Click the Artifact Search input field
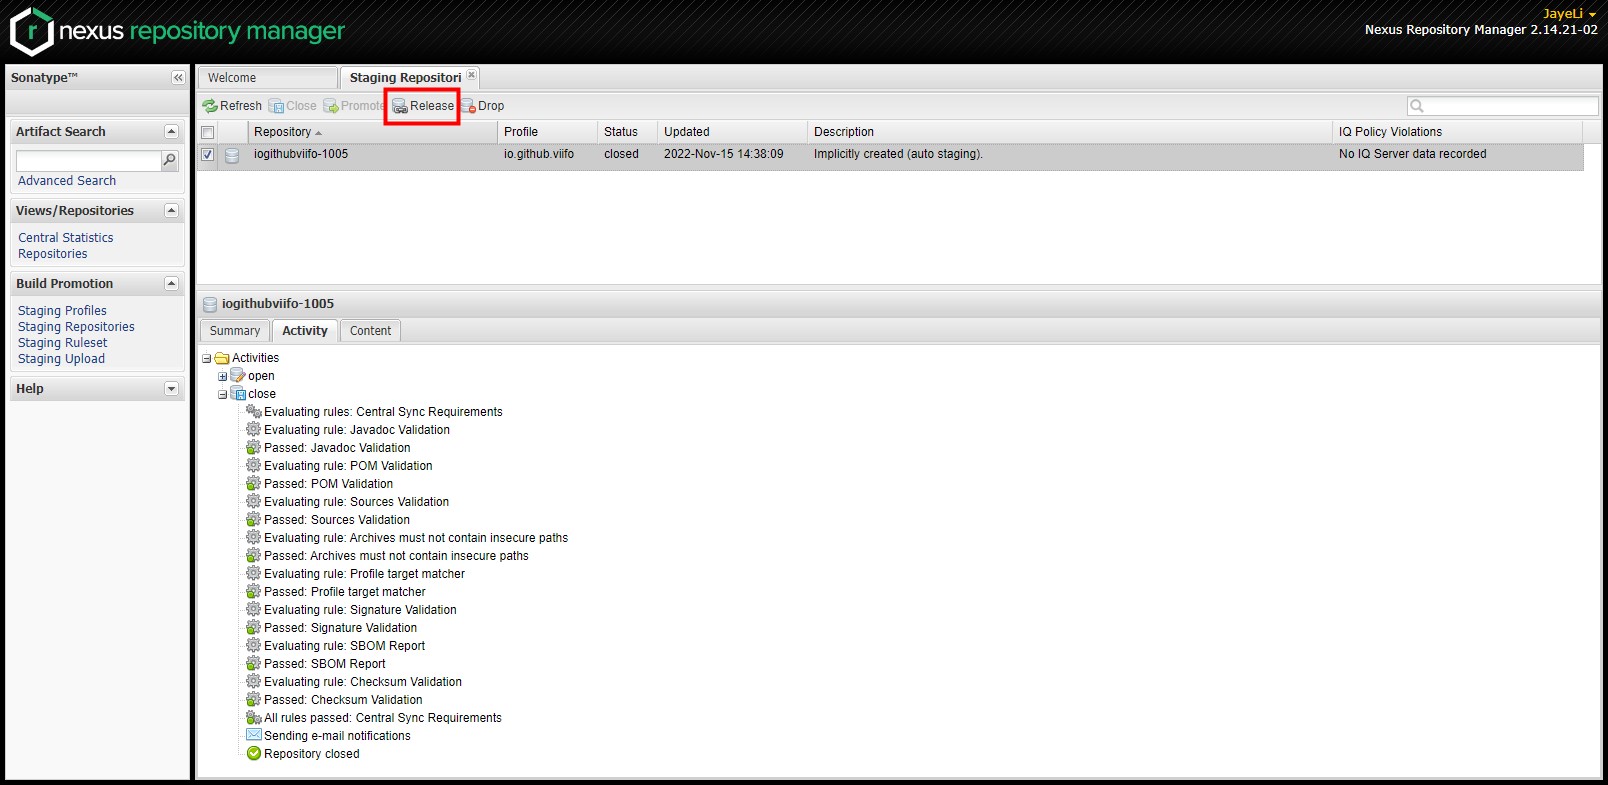The image size is (1608, 785). 88,161
